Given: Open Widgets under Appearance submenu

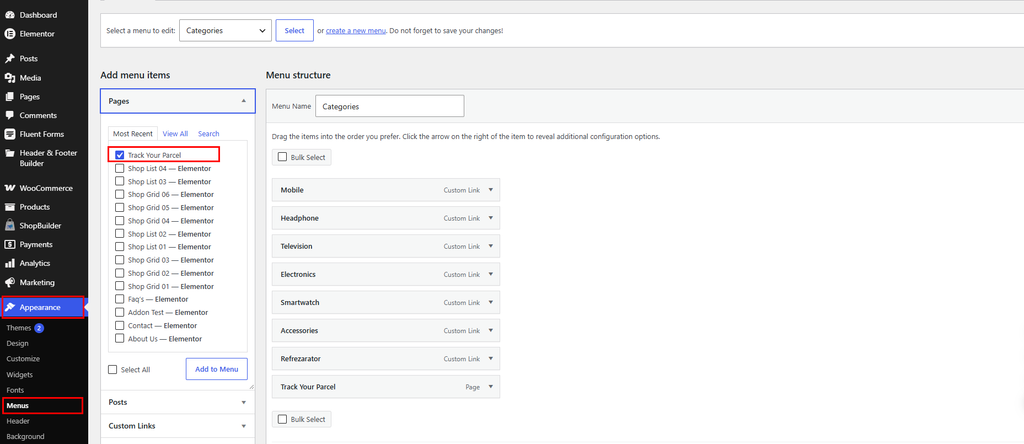Looking at the screenshot, I should pyautogui.click(x=20, y=375).
